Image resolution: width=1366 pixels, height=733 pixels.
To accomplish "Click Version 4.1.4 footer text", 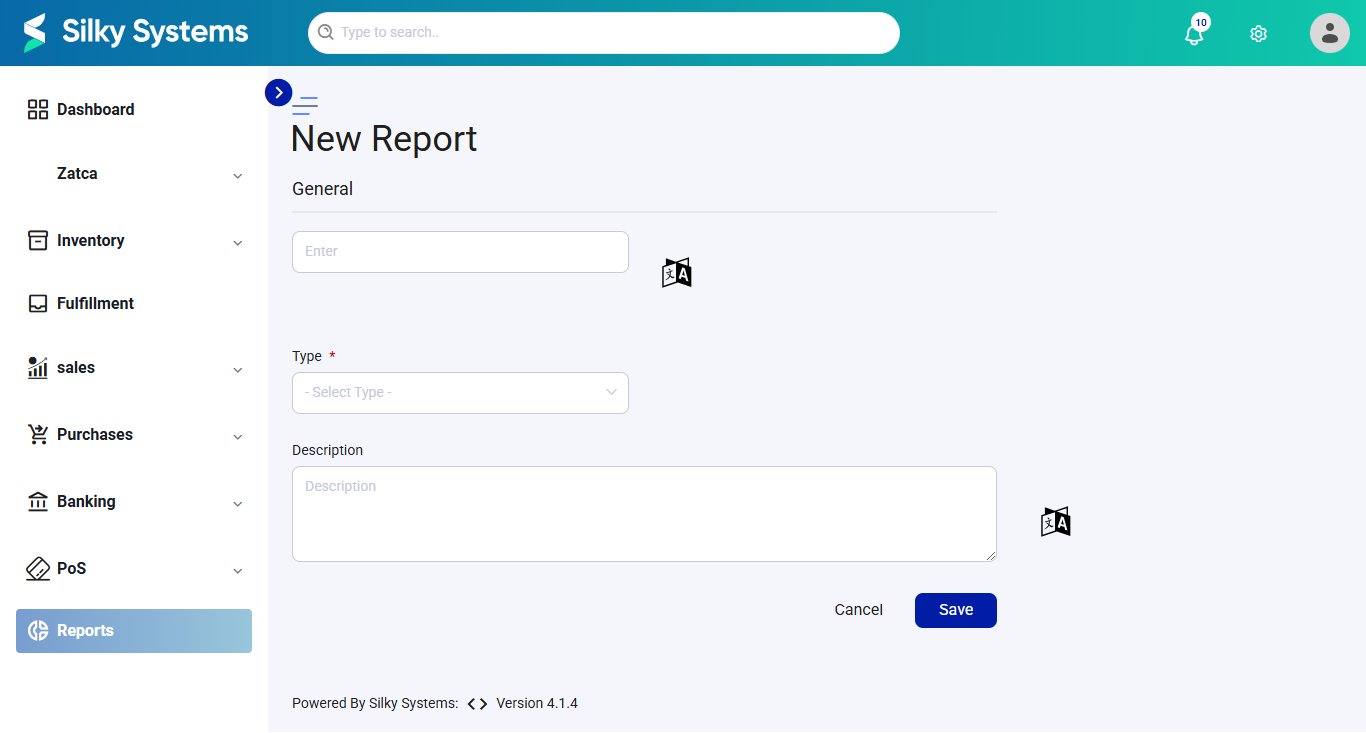I will pos(537,703).
